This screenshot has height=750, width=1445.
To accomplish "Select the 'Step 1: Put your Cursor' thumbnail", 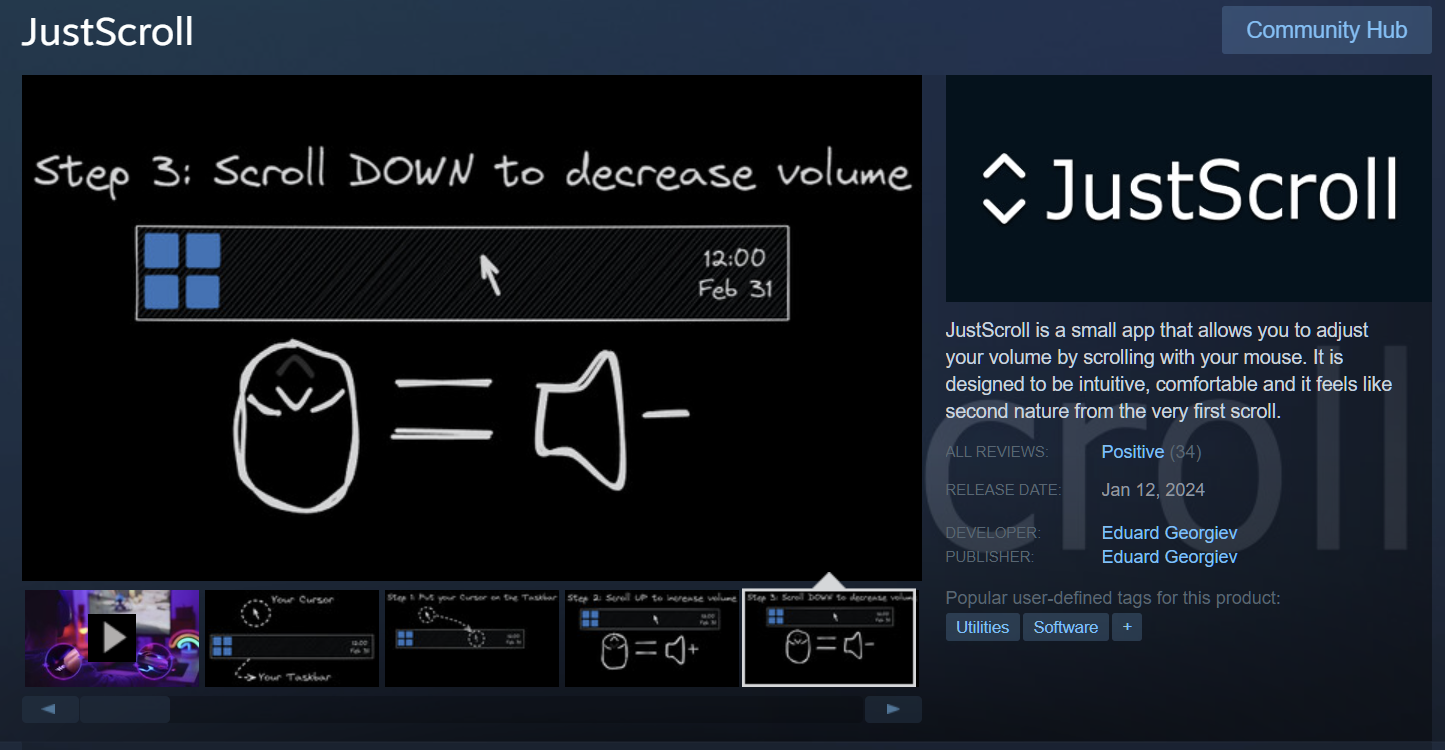I will point(471,637).
